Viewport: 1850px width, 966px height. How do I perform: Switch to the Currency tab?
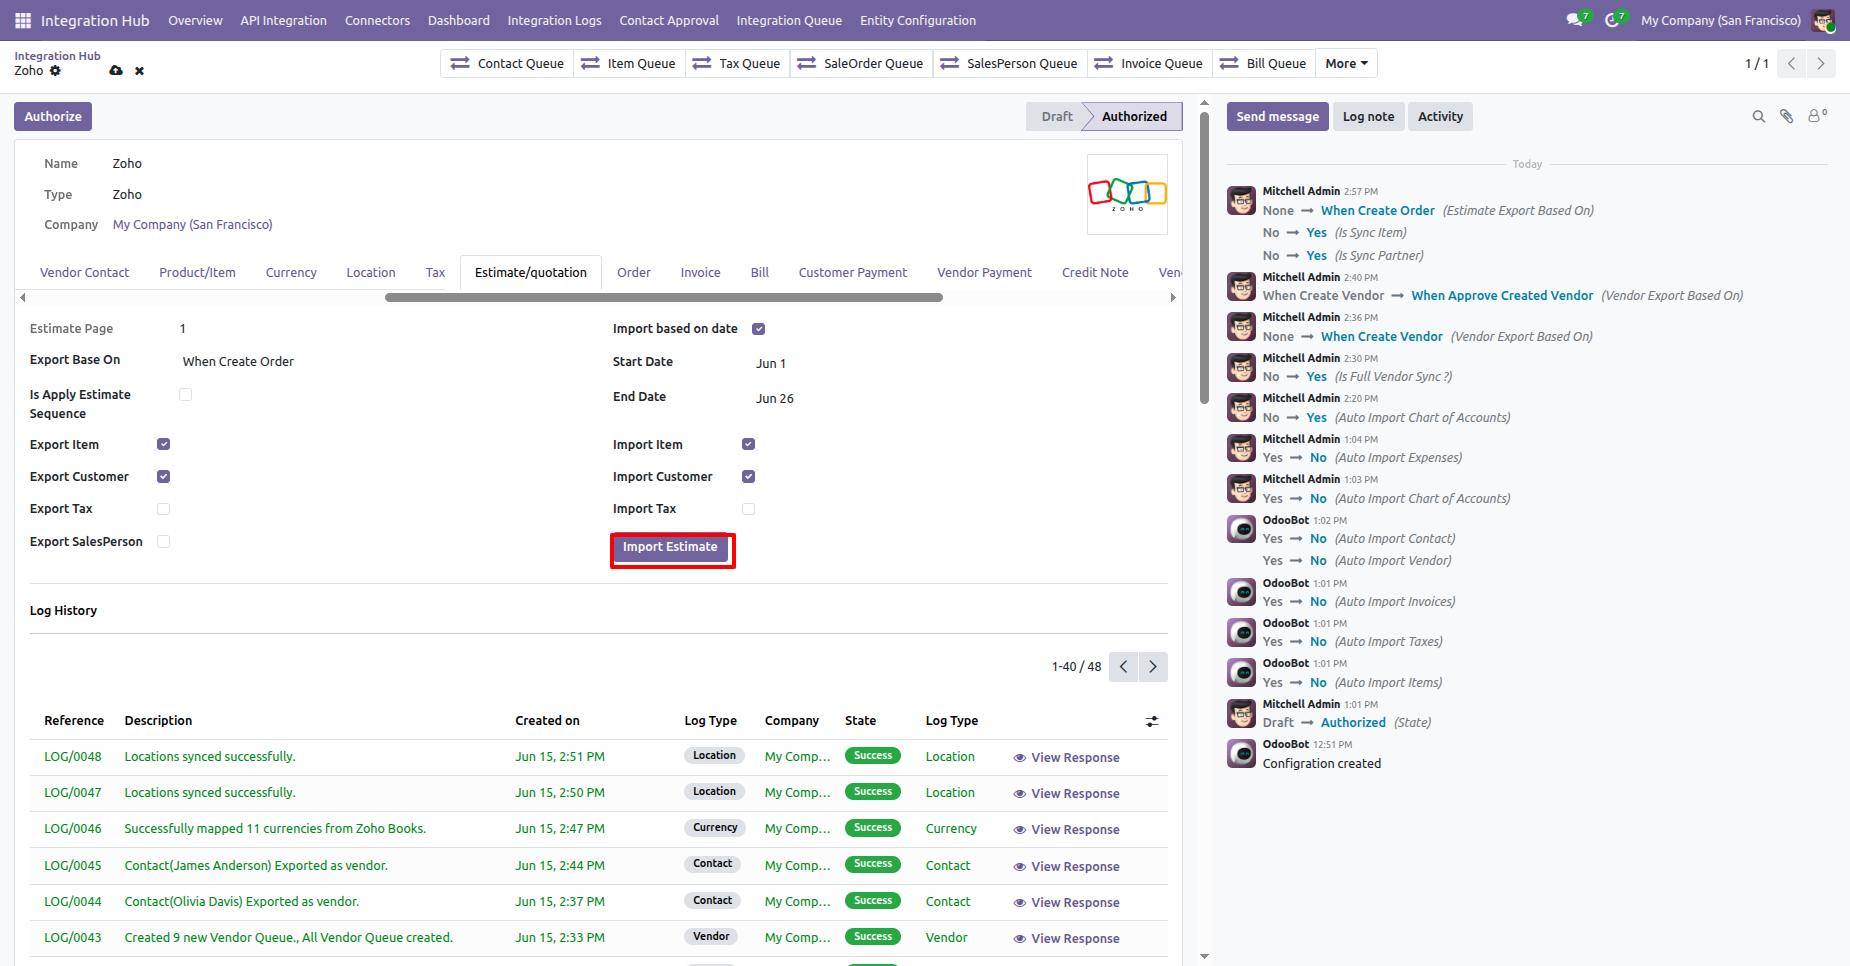[291, 273]
